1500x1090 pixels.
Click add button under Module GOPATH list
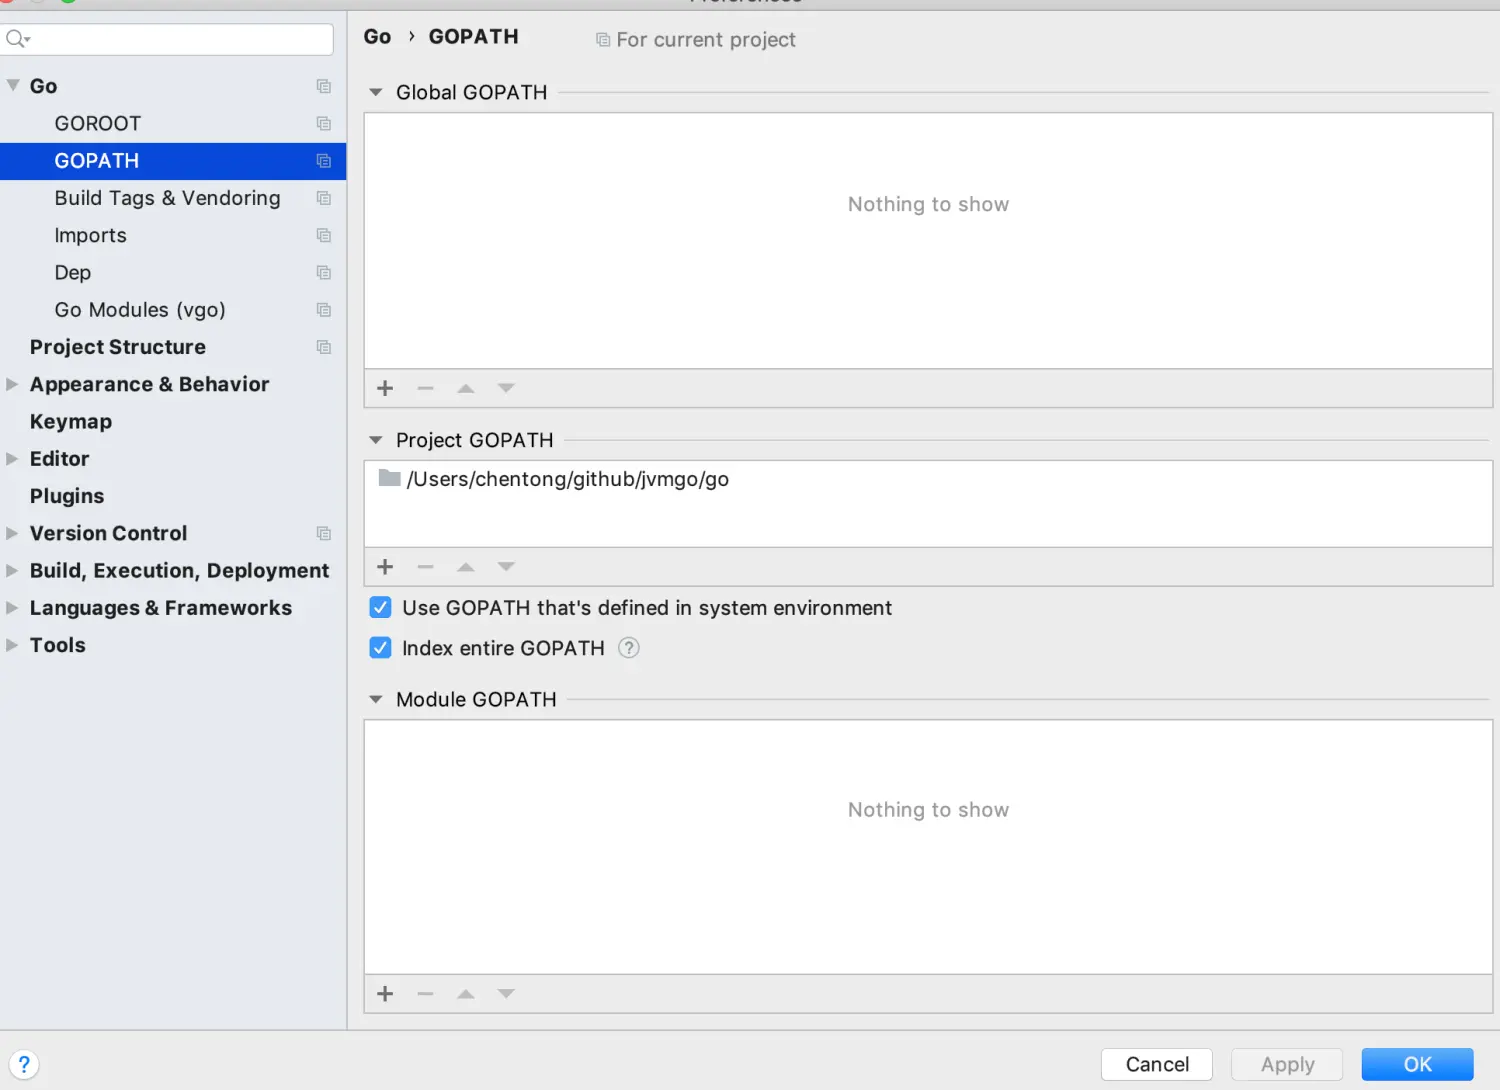point(385,994)
